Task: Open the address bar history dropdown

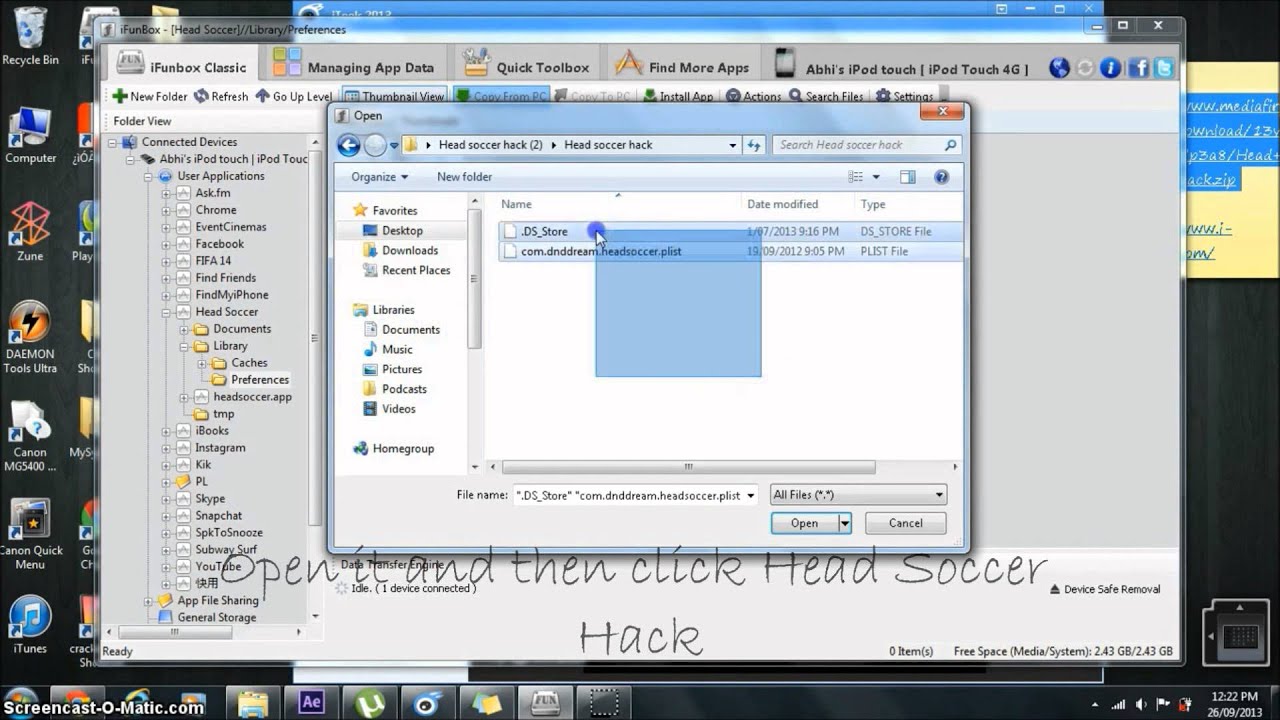Action: (x=733, y=145)
